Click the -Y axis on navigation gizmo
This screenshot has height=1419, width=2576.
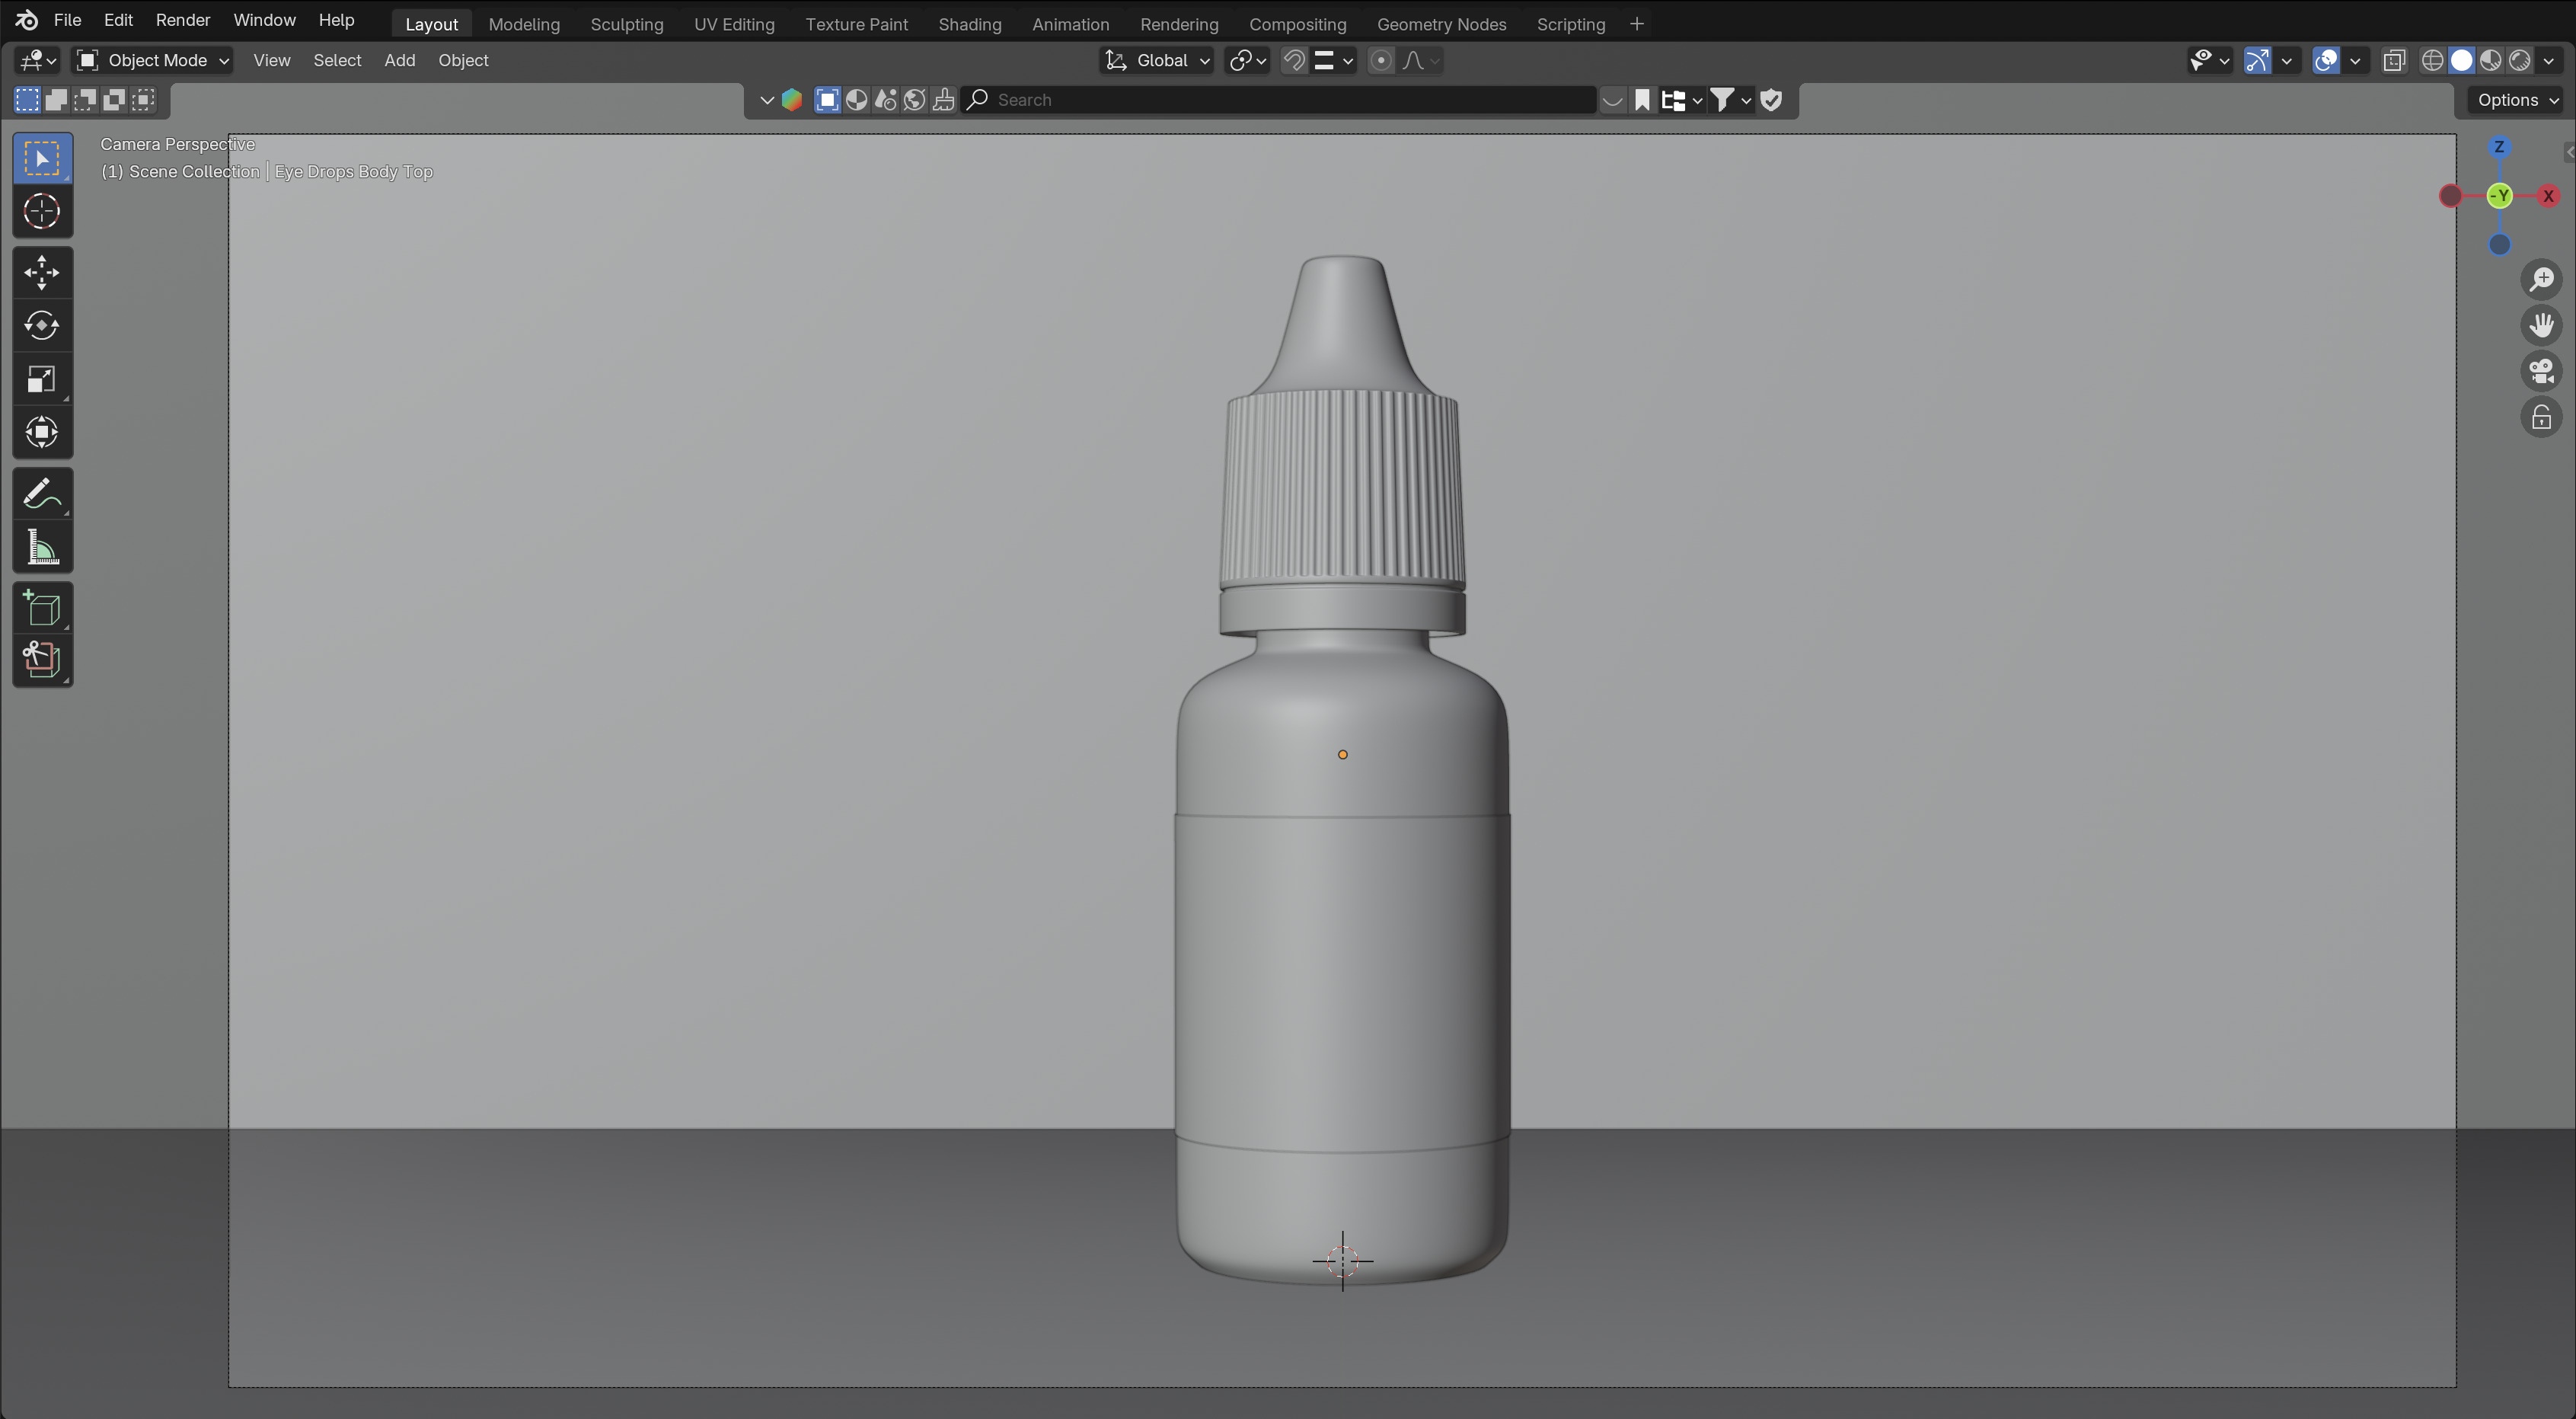2500,196
